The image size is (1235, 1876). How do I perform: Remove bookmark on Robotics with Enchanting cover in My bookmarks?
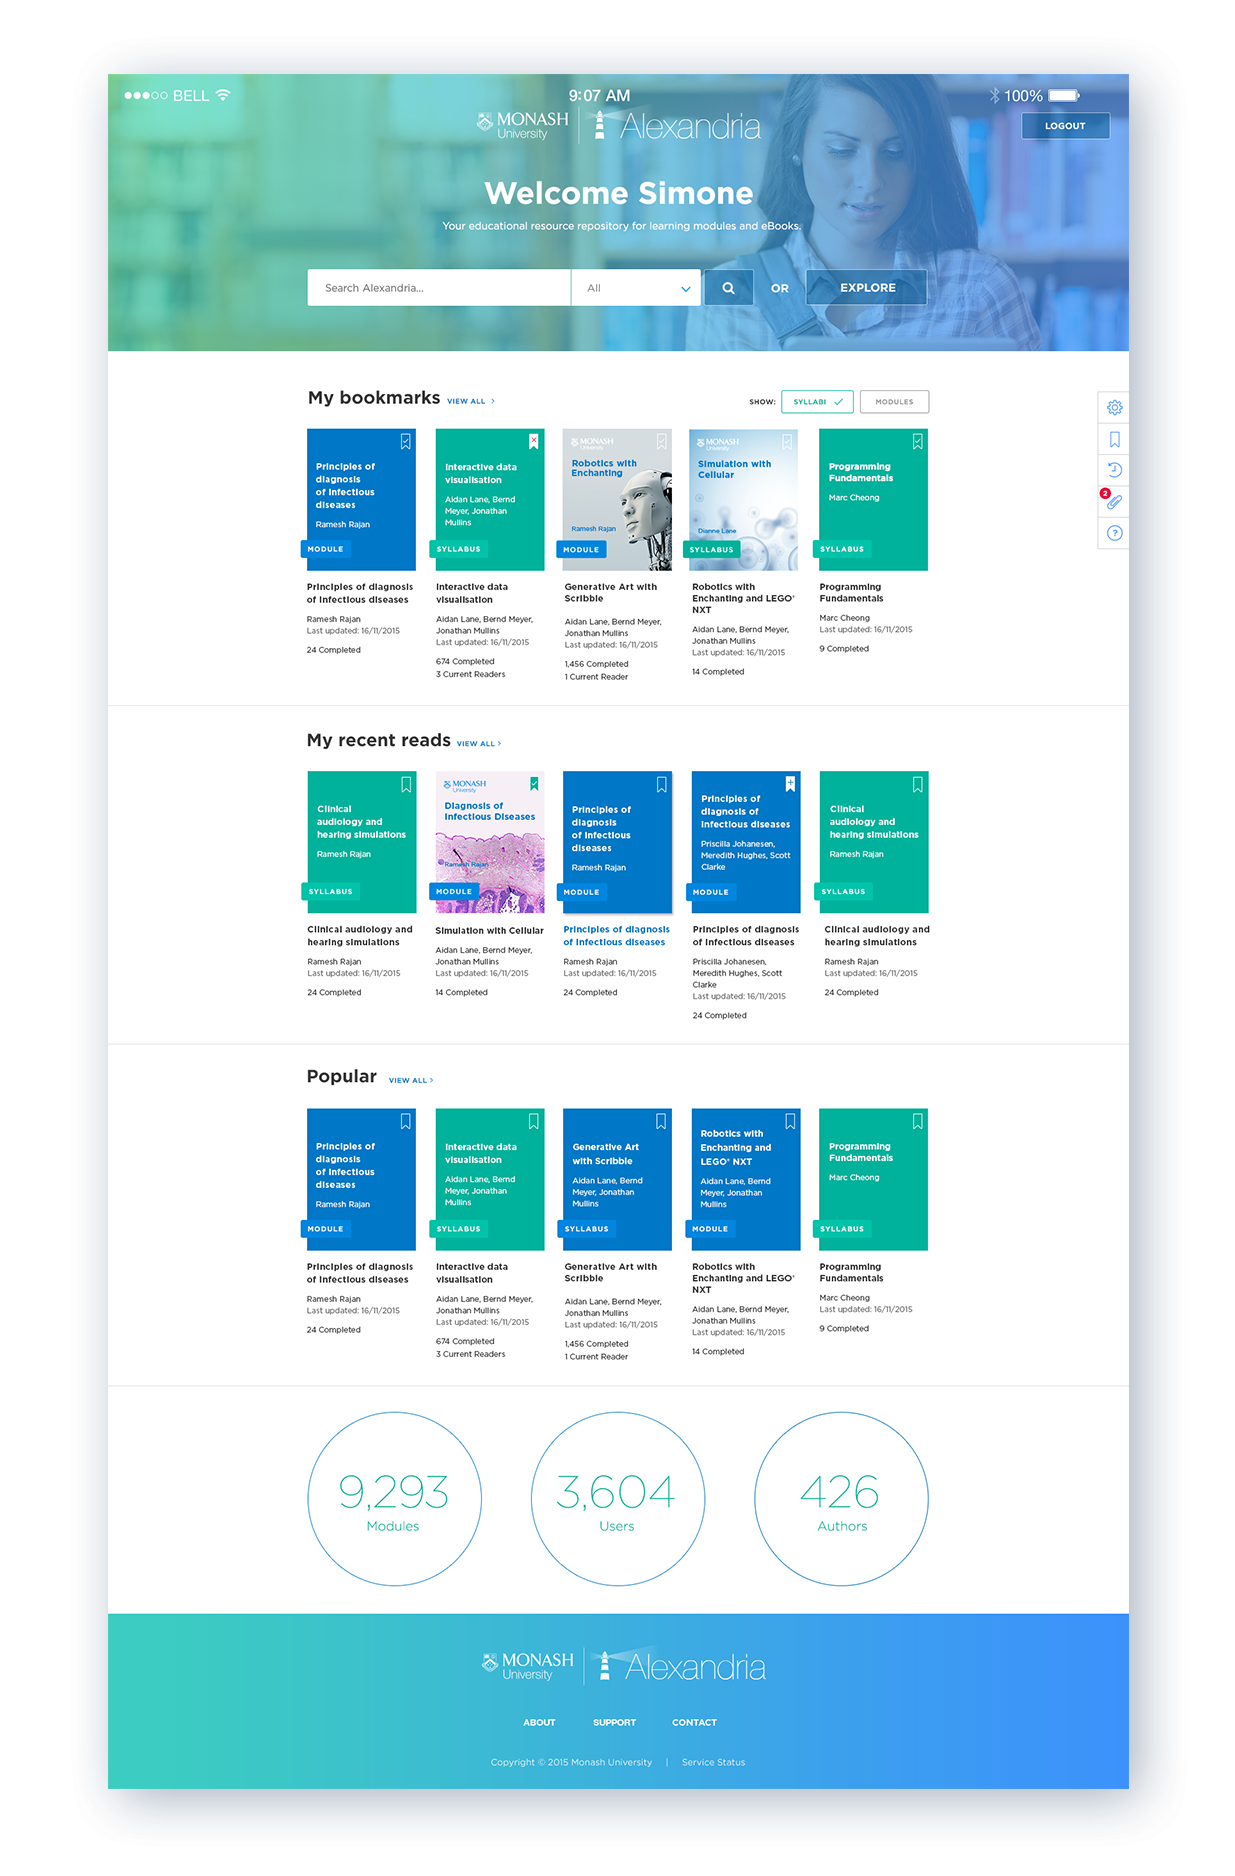662,441
